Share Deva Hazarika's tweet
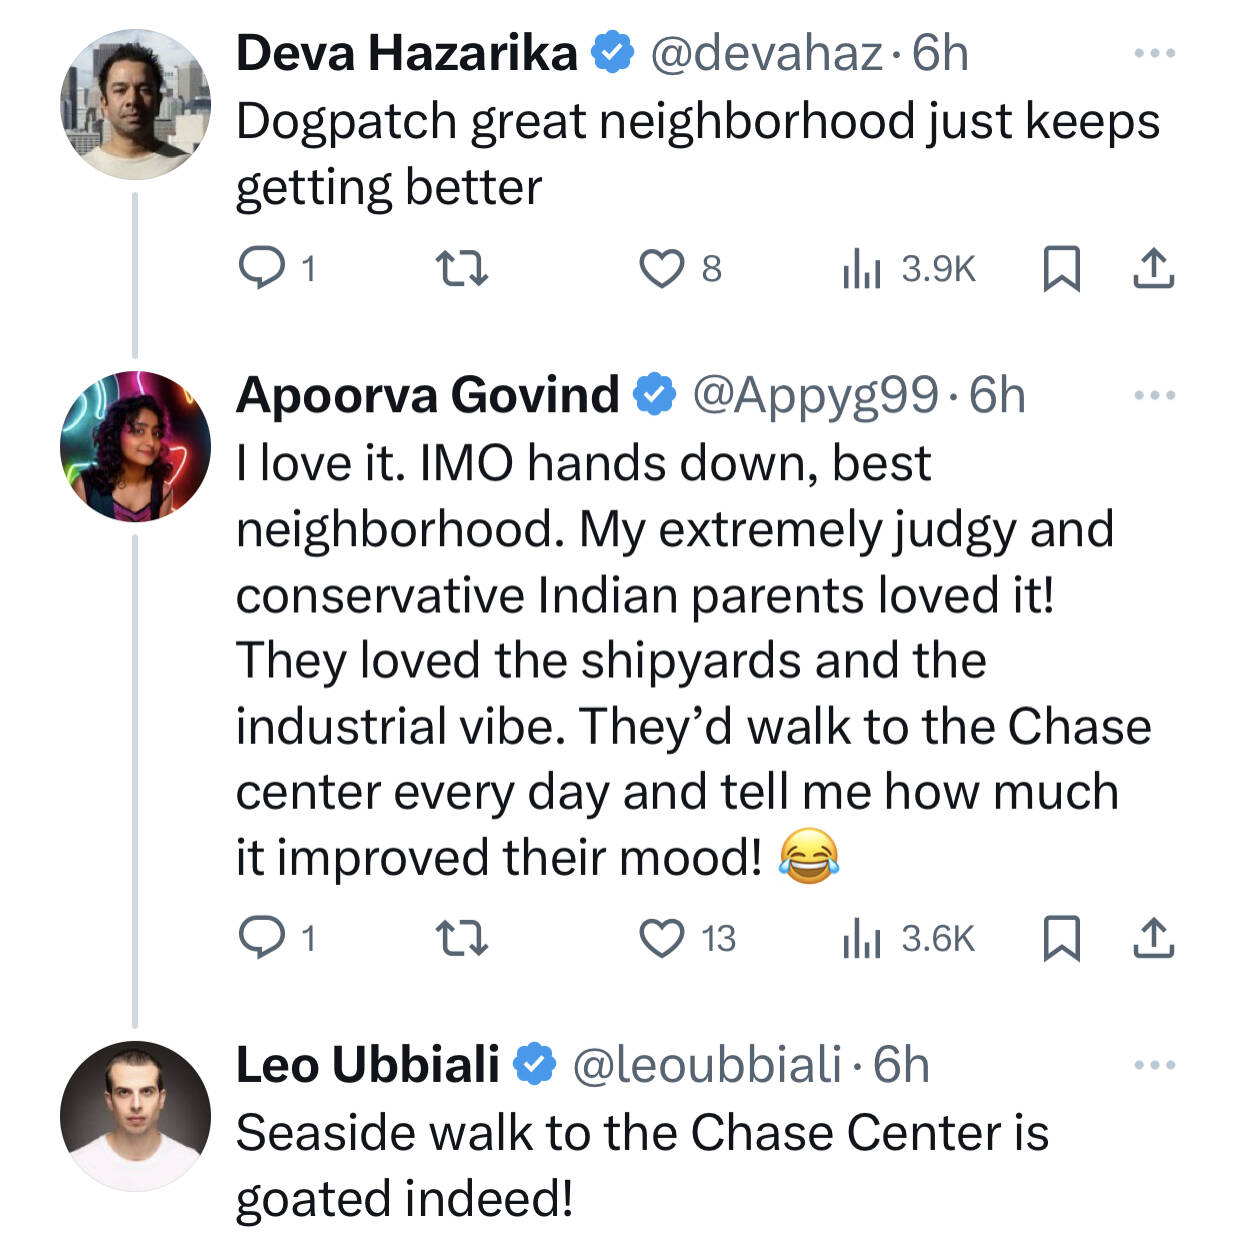 click(x=1153, y=268)
